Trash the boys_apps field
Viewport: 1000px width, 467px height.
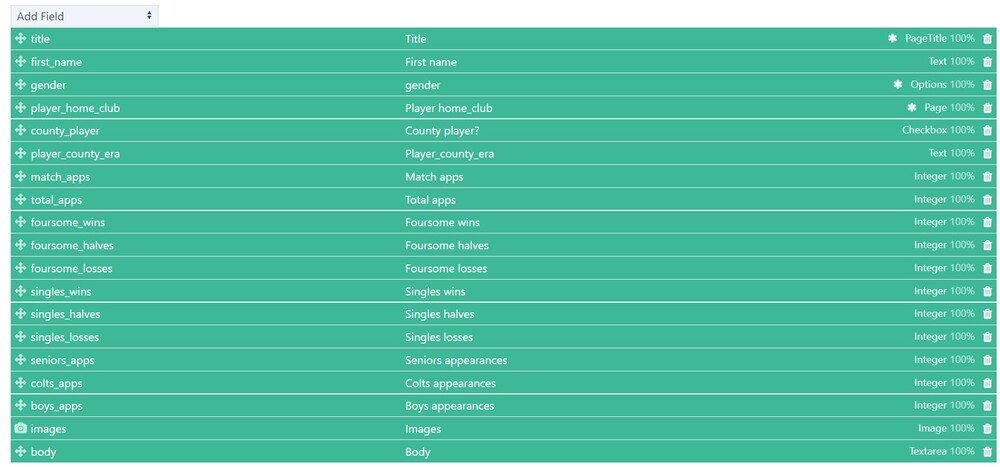[988, 406]
